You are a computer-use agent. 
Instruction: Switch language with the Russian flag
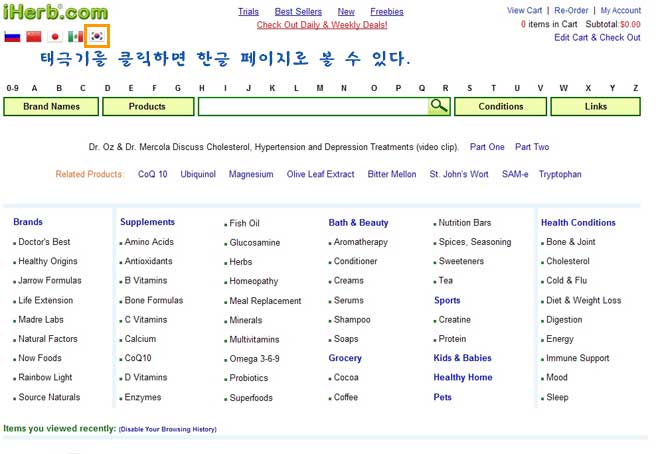(x=12, y=37)
